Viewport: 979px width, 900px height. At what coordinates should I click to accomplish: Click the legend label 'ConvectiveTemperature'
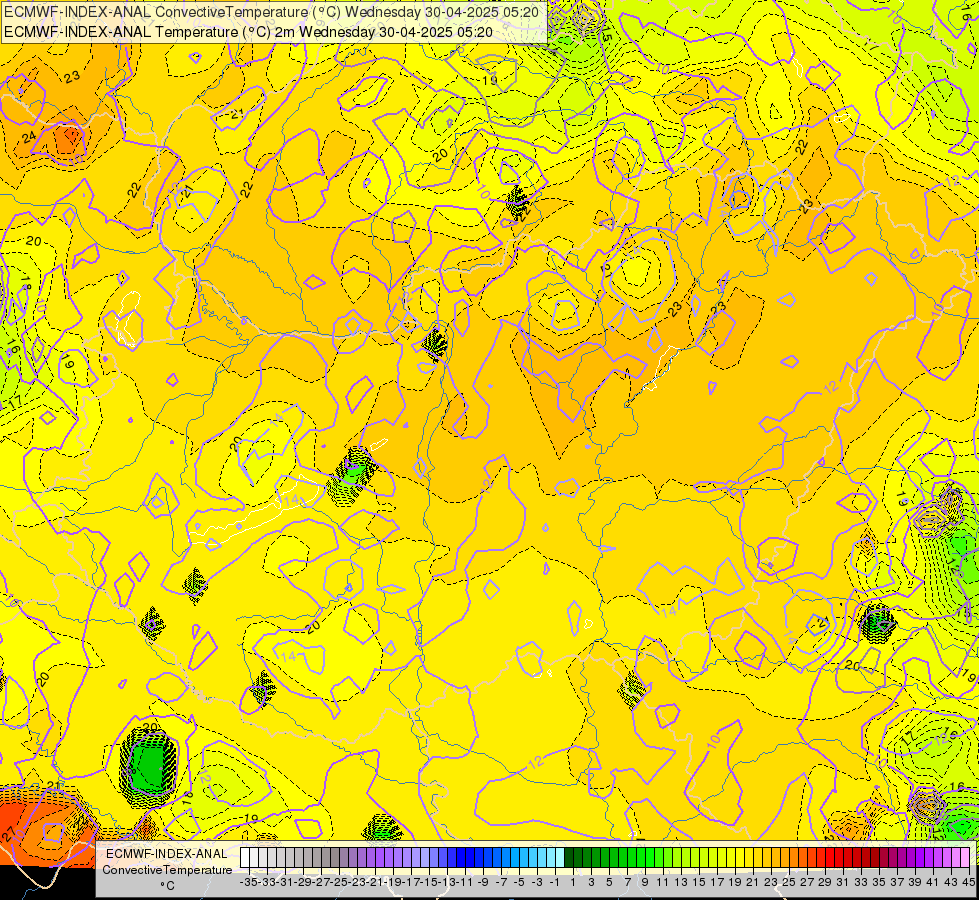click(167, 870)
